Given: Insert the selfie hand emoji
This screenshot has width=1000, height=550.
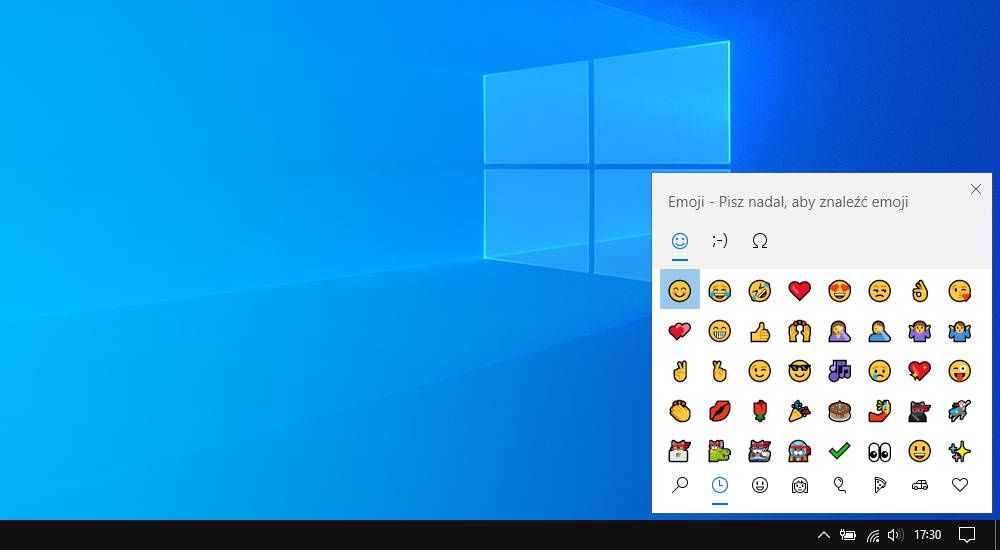Looking at the screenshot, I should pos(879,411).
